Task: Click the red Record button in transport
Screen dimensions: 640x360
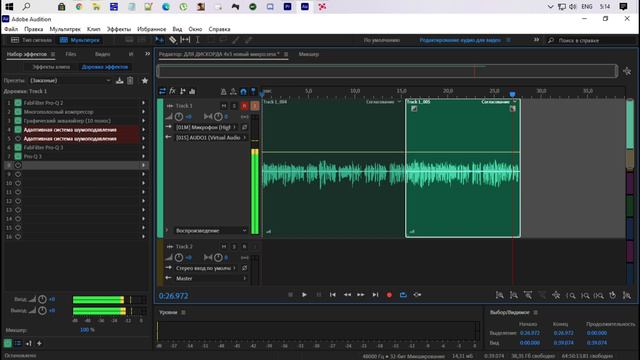Action: 389,295
